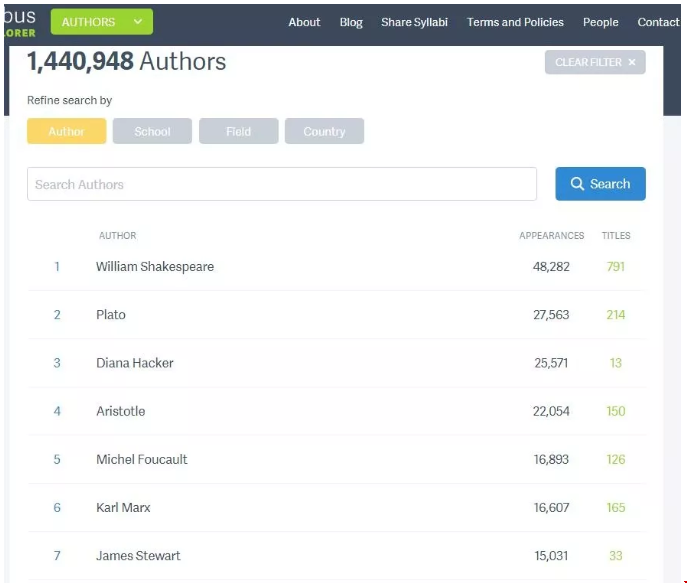
Task: Refine search by Field
Action: click(238, 131)
